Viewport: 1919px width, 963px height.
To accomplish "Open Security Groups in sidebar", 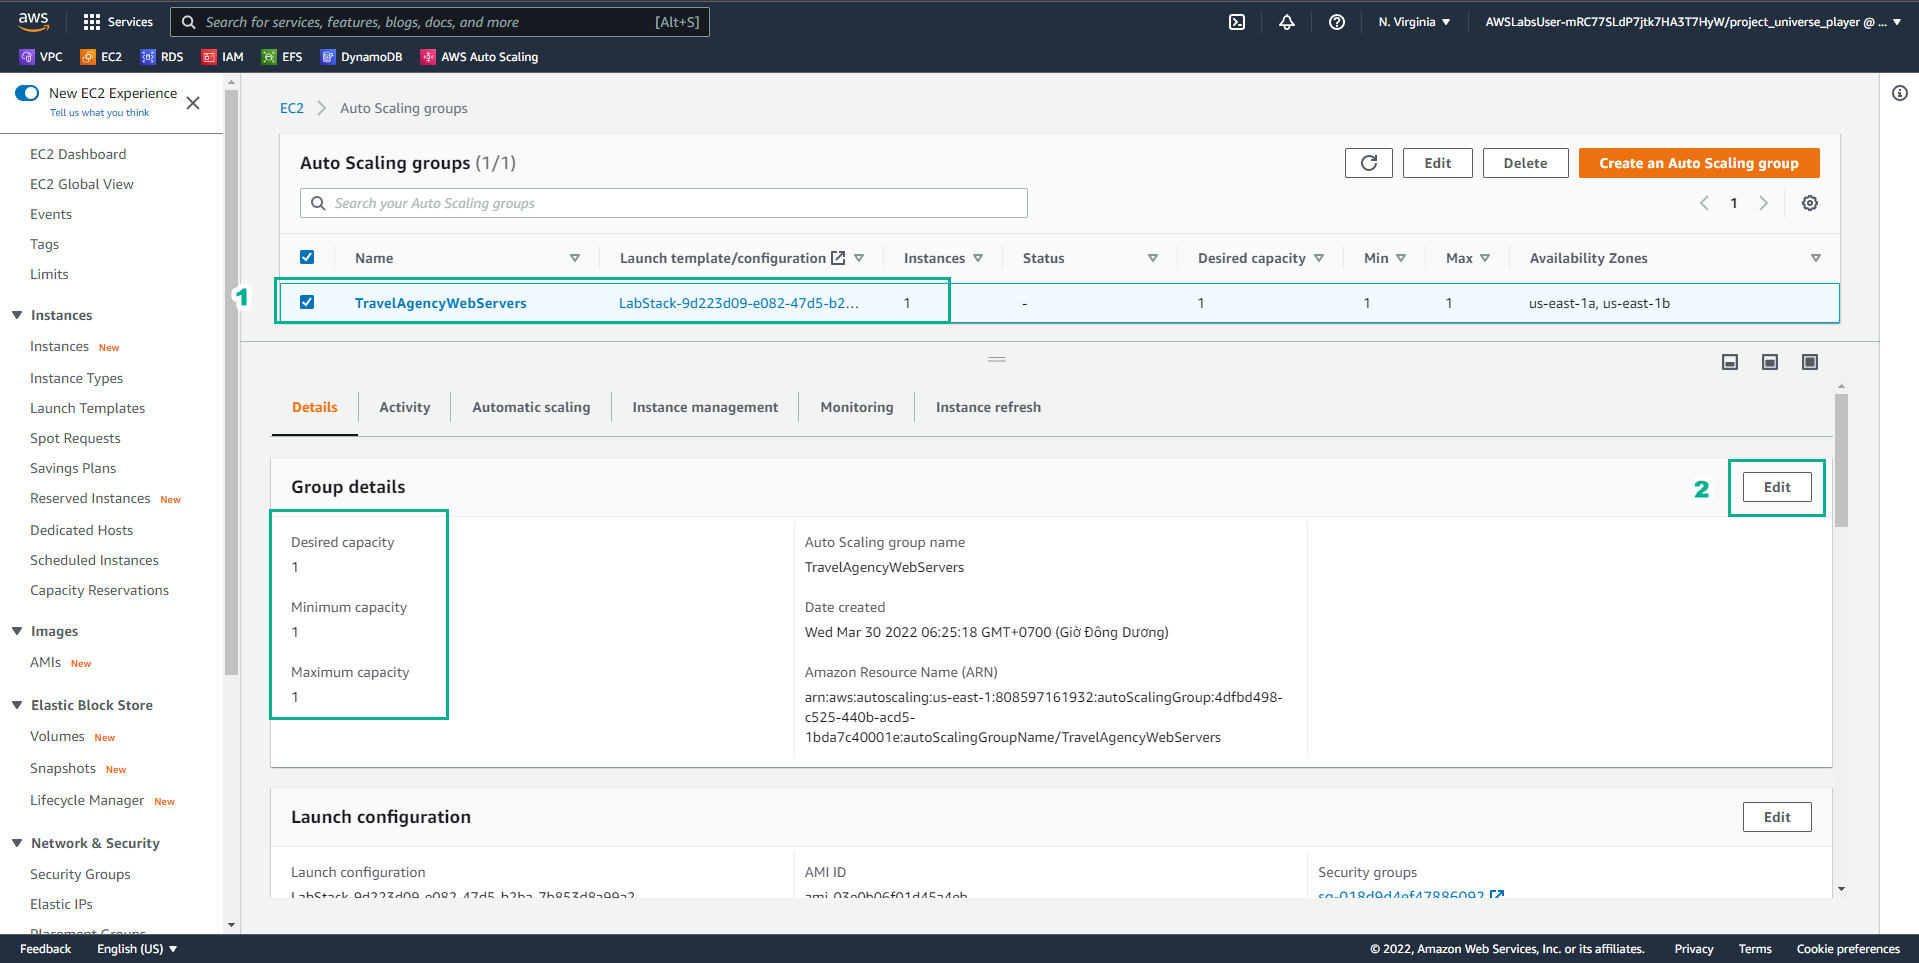I will click(80, 874).
